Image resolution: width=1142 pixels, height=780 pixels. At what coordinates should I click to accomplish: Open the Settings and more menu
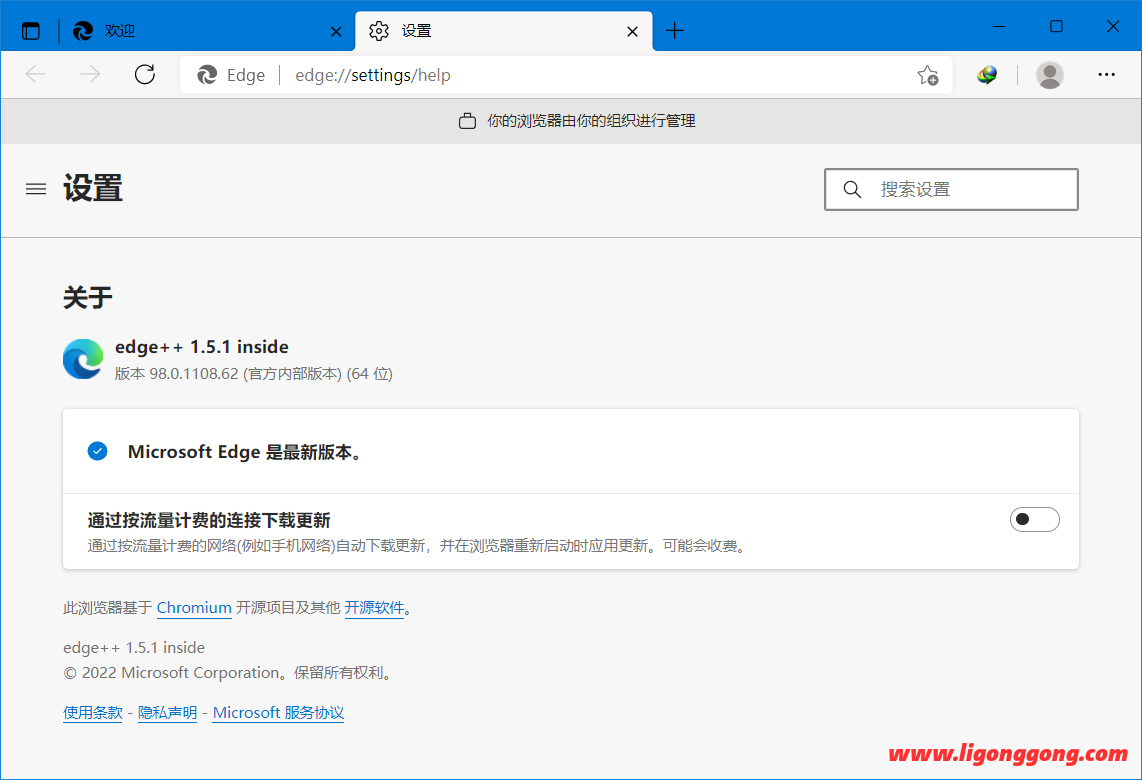click(x=1106, y=74)
